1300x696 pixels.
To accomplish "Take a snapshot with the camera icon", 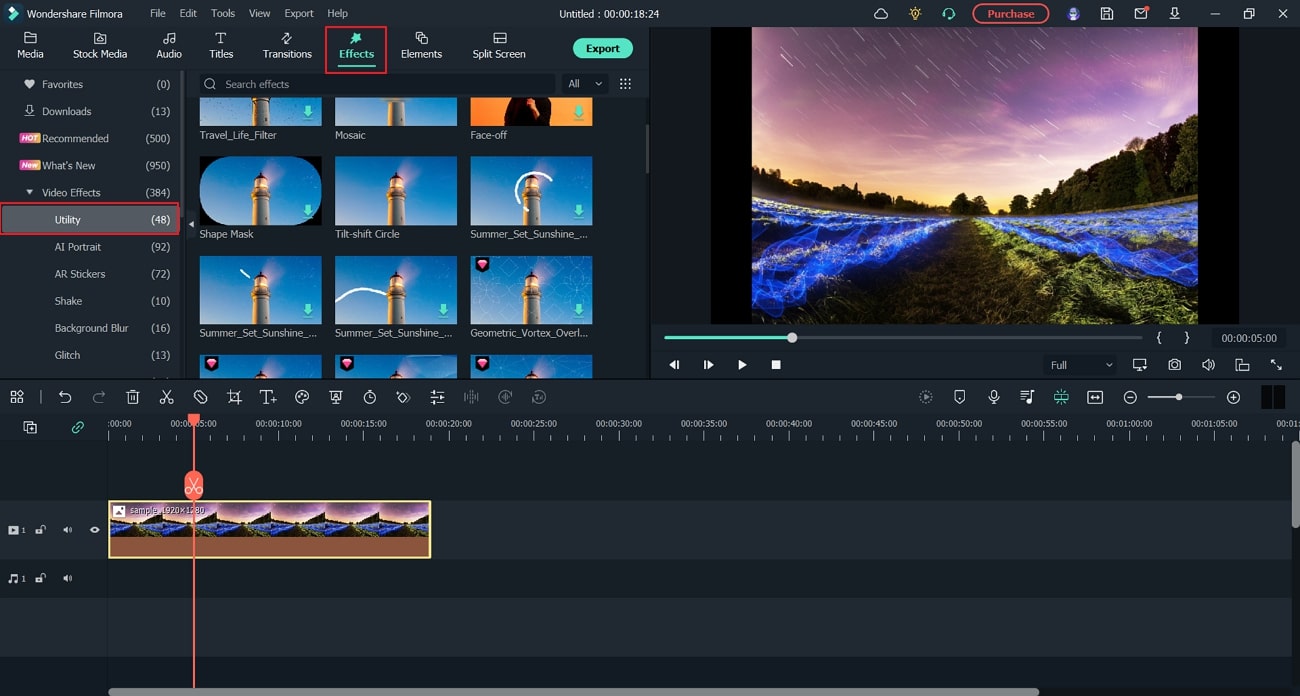I will 1174,365.
